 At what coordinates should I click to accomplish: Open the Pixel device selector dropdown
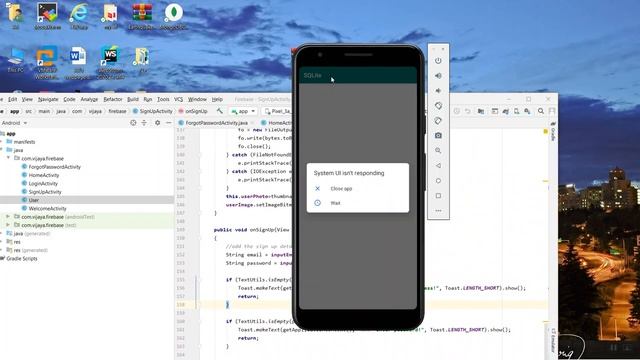[x=278, y=111]
